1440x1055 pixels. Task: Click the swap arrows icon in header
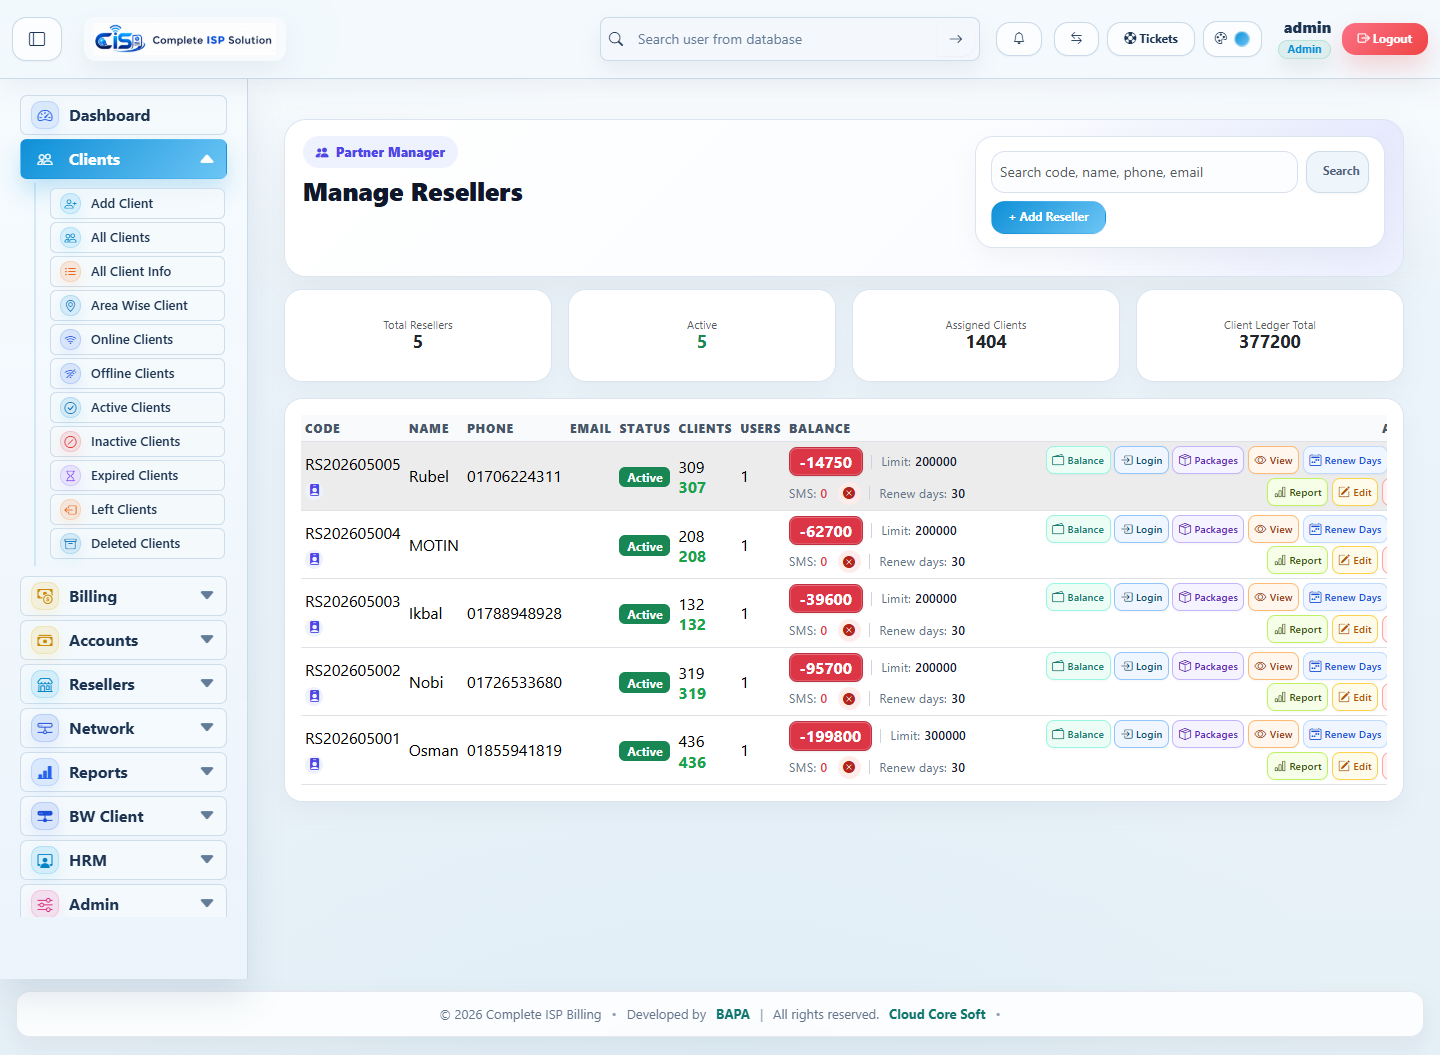tap(1076, 39)
